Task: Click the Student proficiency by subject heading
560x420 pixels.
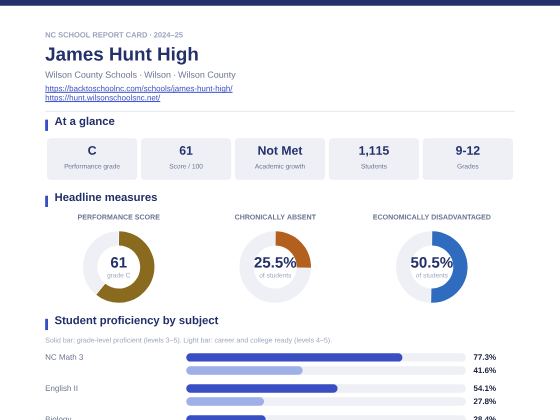Action: click(x=136, y=320)
